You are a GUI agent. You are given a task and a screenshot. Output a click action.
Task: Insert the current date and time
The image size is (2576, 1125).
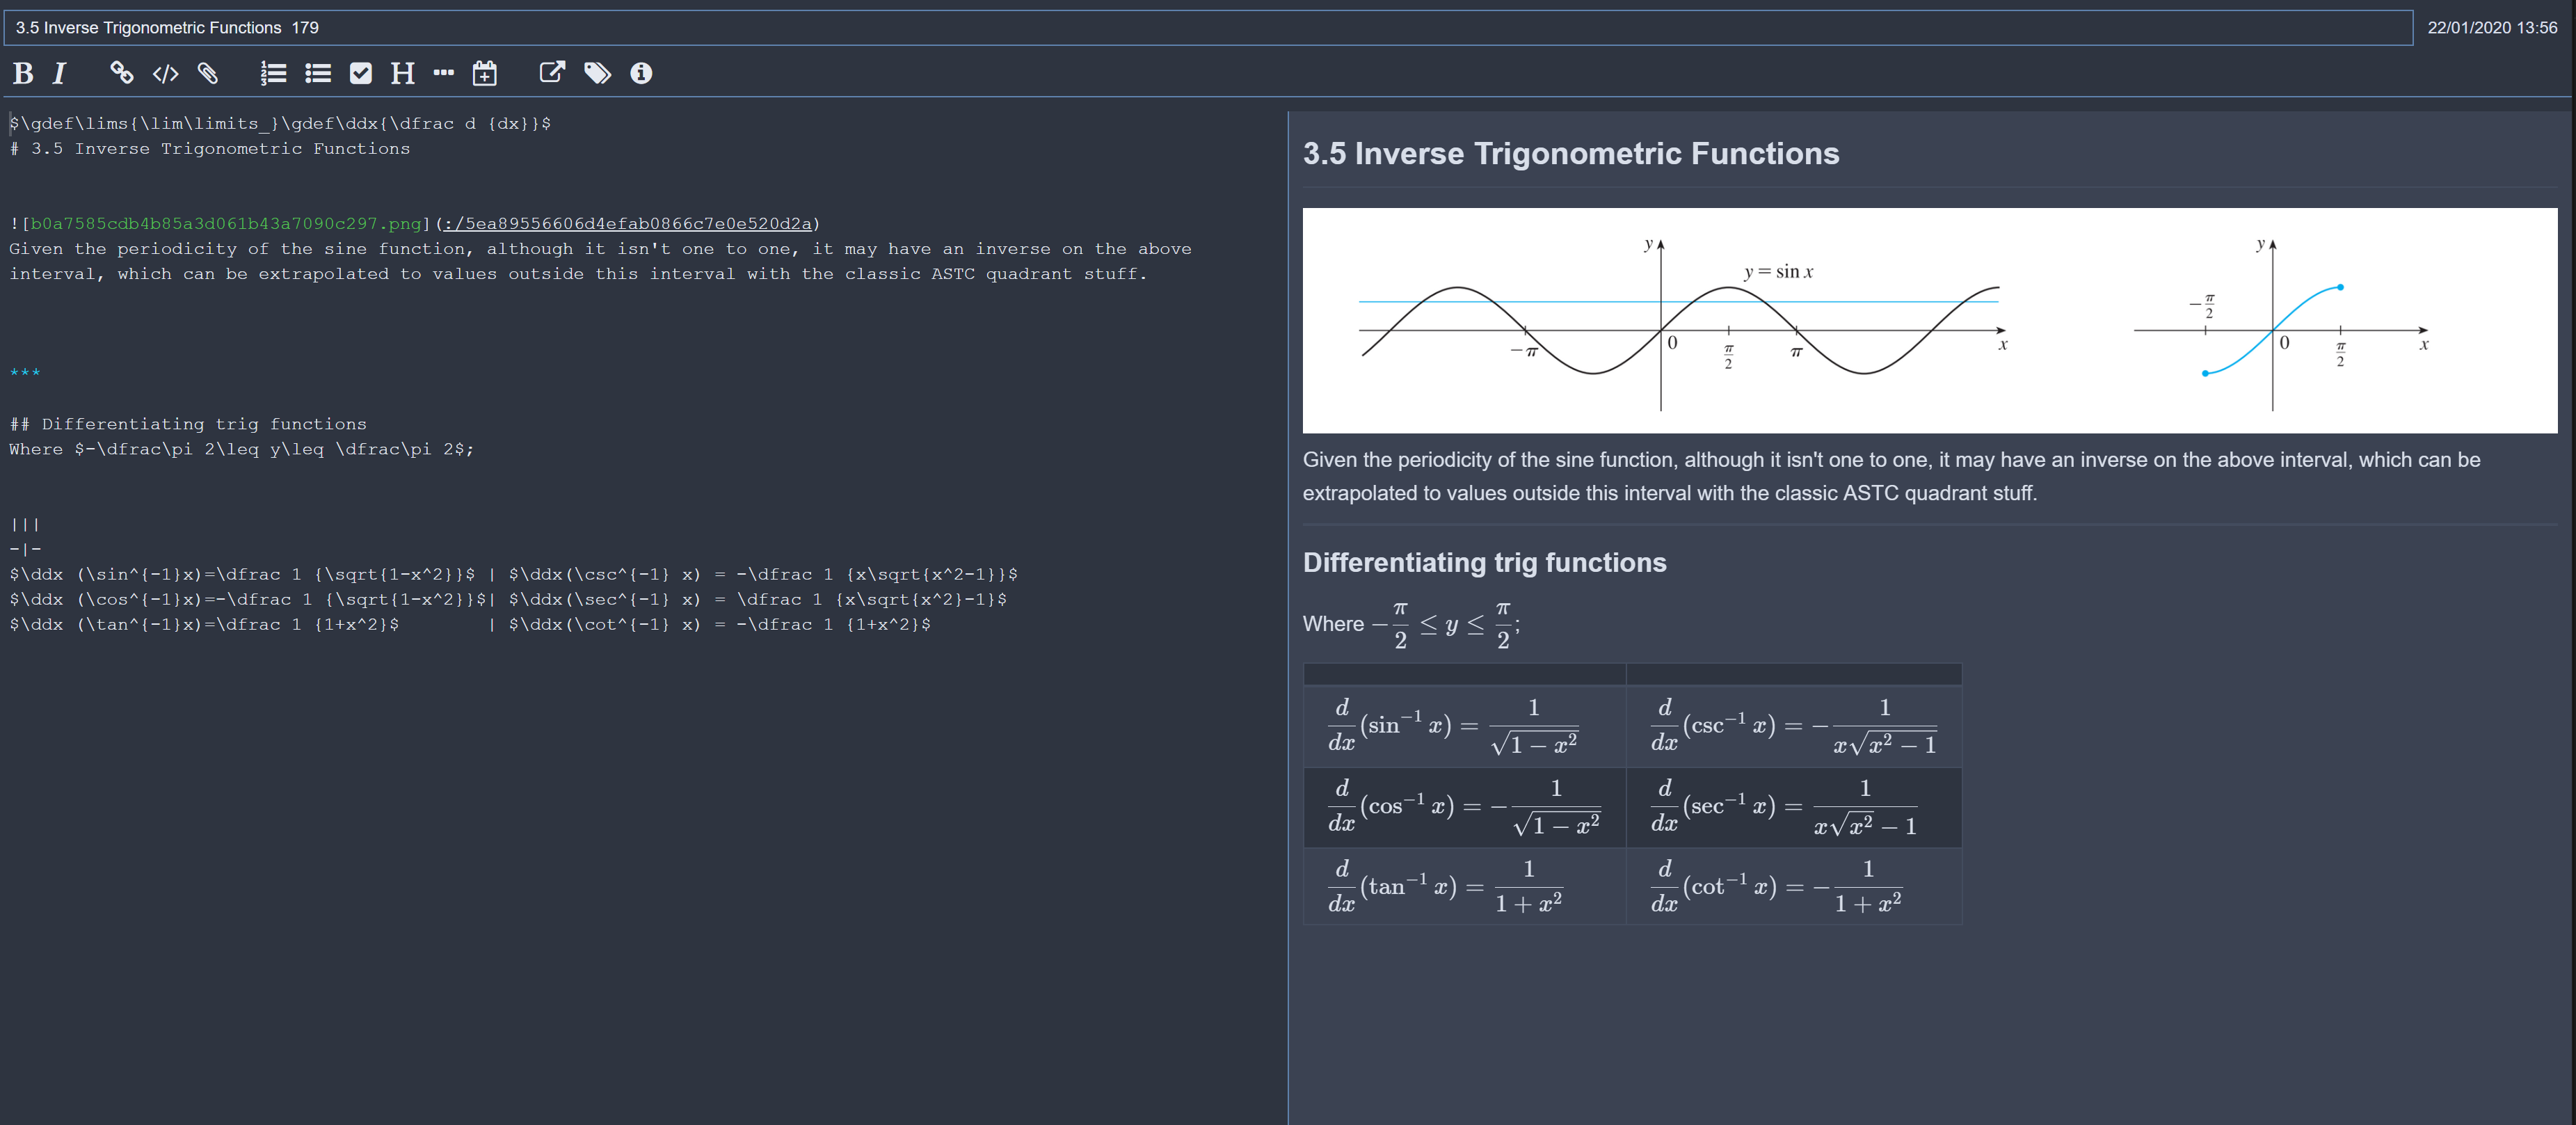pyautogui.click(x=484, y=73)
